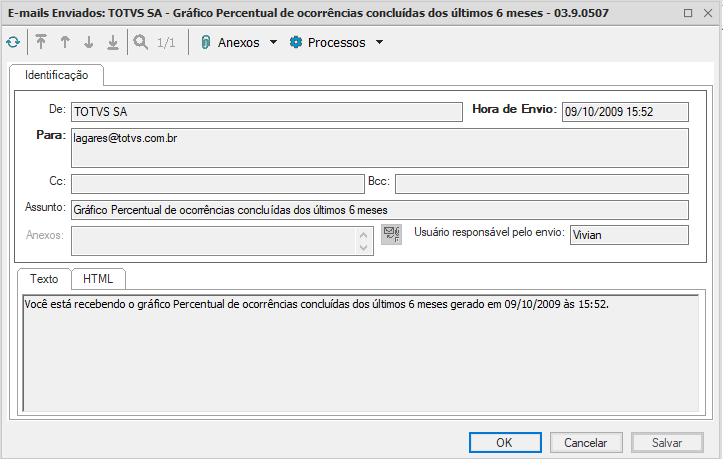Click the empty Cc field
This screenshot has height=459, width=723.
218,184
